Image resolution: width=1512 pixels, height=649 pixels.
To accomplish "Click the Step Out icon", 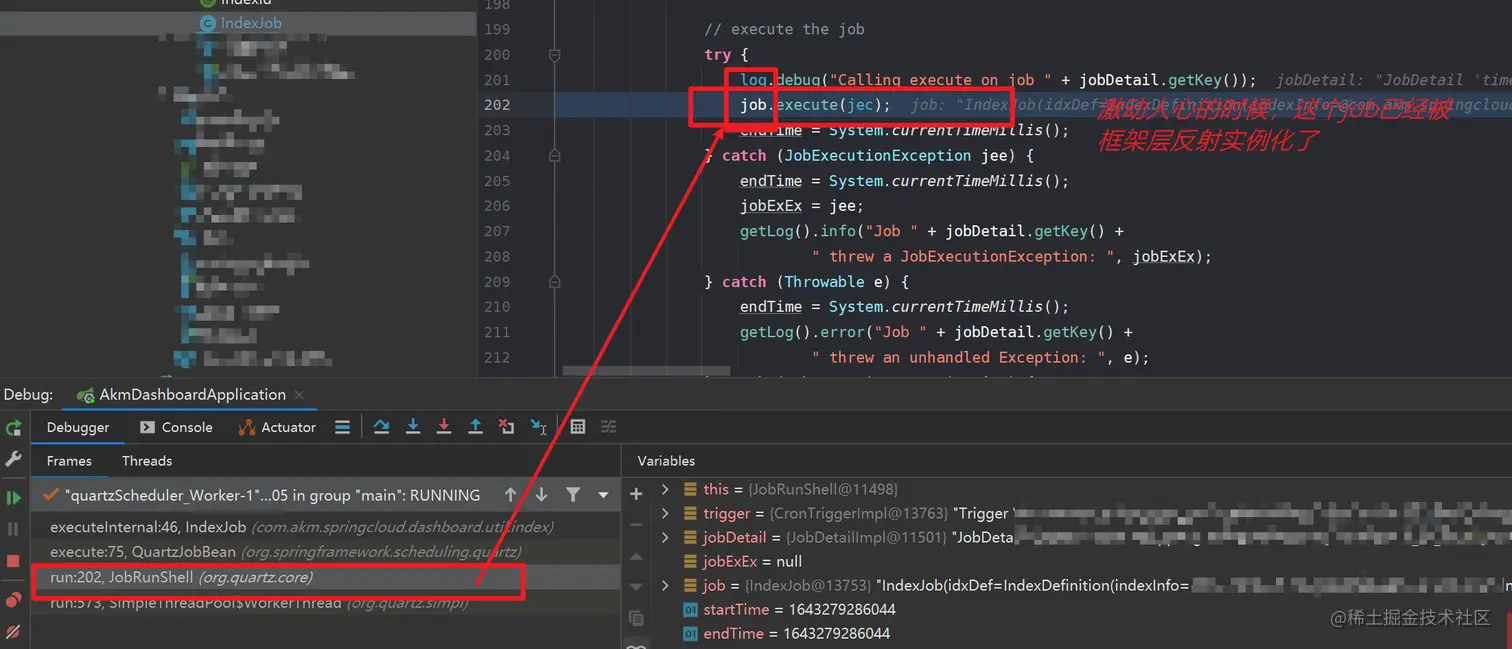I will point(475,427).
